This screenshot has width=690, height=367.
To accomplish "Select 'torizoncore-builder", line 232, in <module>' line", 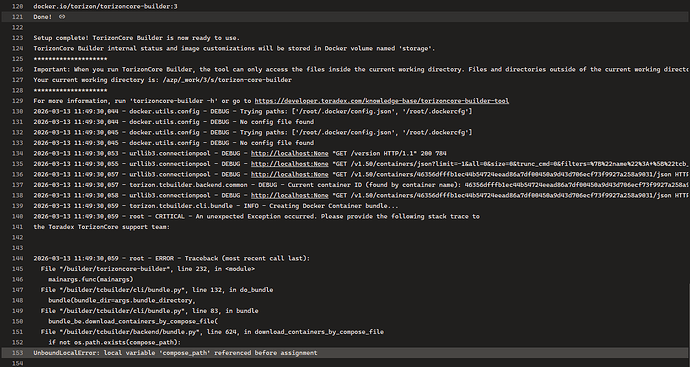I will pos(148,269).
